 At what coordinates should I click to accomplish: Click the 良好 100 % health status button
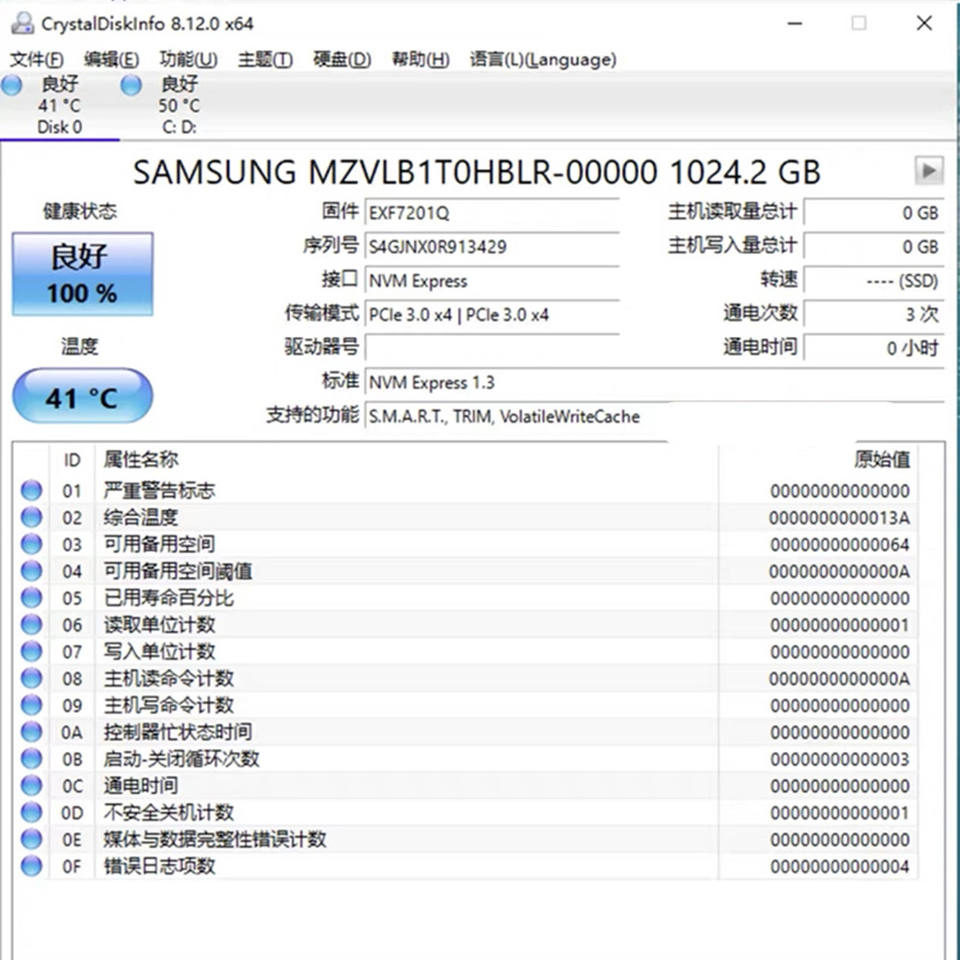(x=83, y=274)
